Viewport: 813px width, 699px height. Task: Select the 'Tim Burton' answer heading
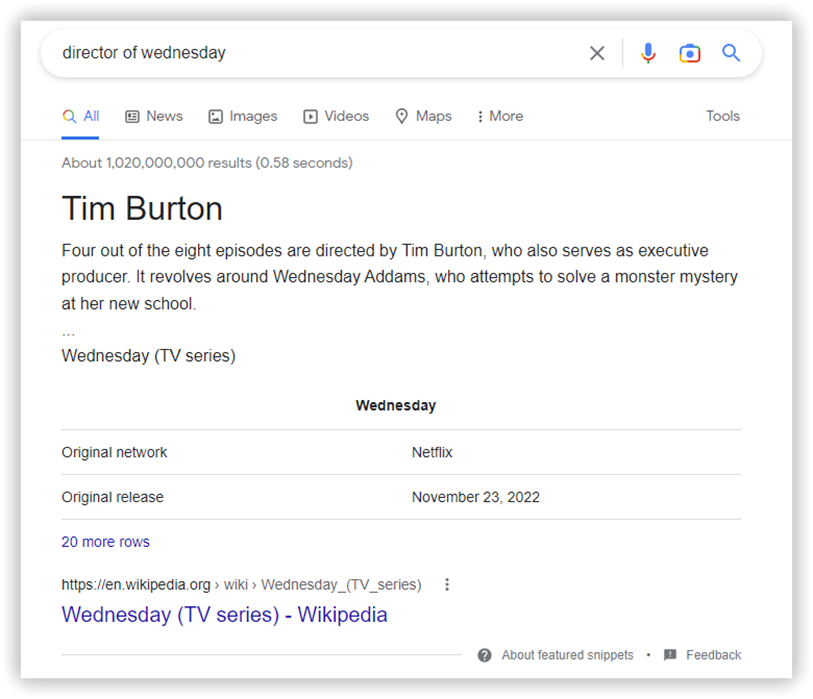point(142,208)
